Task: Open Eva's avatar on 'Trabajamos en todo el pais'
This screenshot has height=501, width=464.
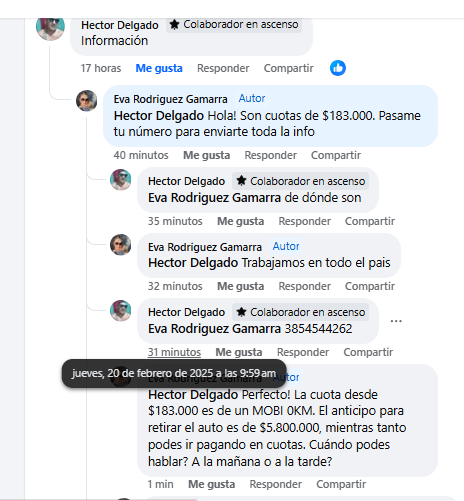Action: click(121, 245)
